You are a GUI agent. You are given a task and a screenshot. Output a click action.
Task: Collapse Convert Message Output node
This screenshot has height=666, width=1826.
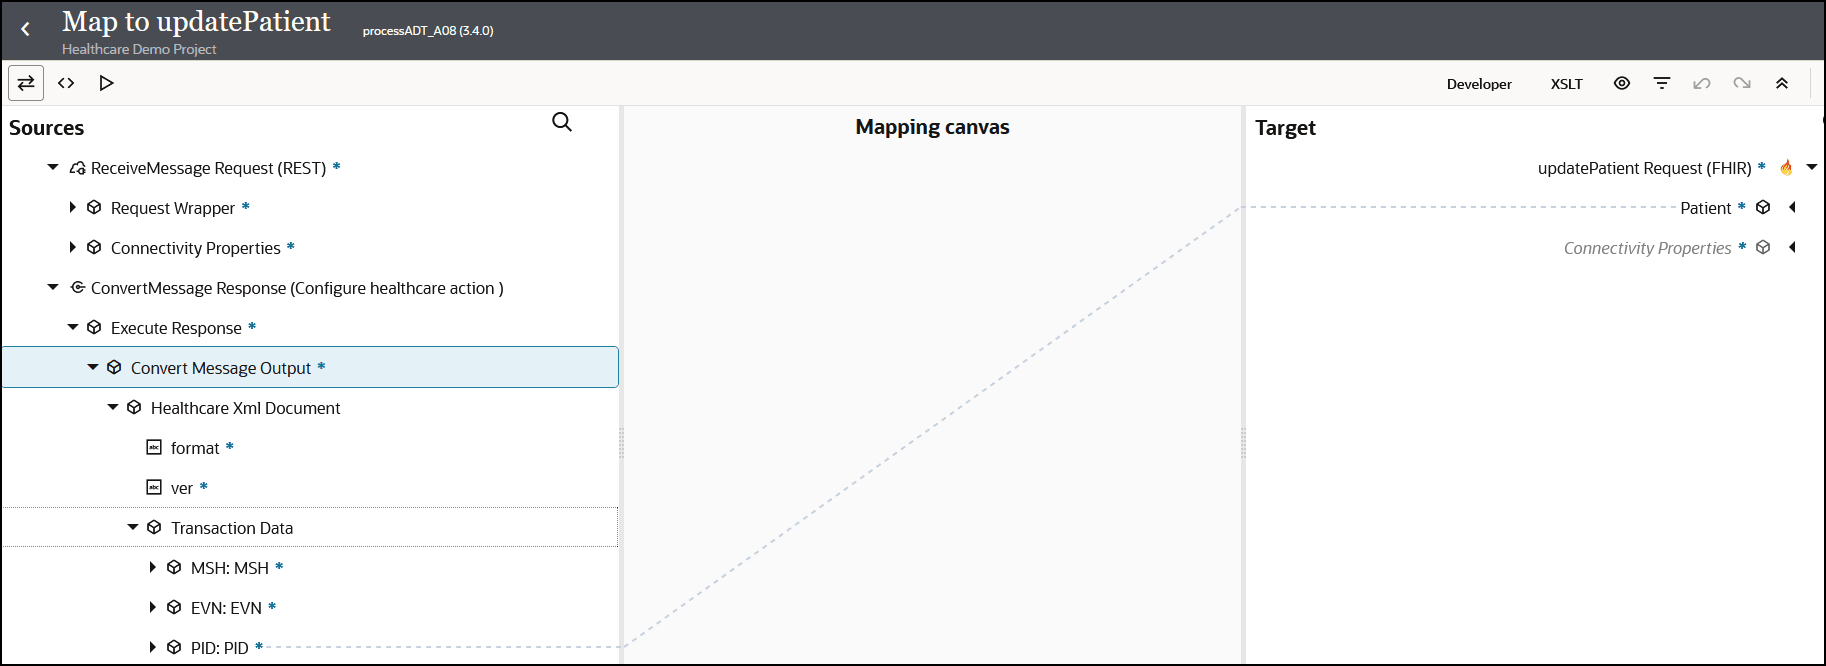tap(93, 367)
